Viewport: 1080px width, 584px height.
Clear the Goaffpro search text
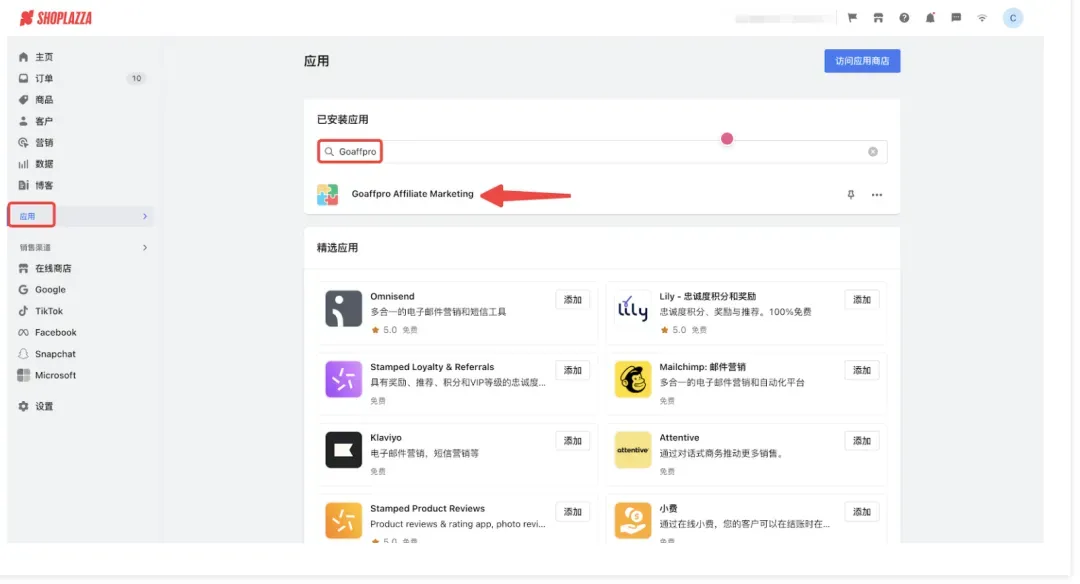click(x=873, y=152)
